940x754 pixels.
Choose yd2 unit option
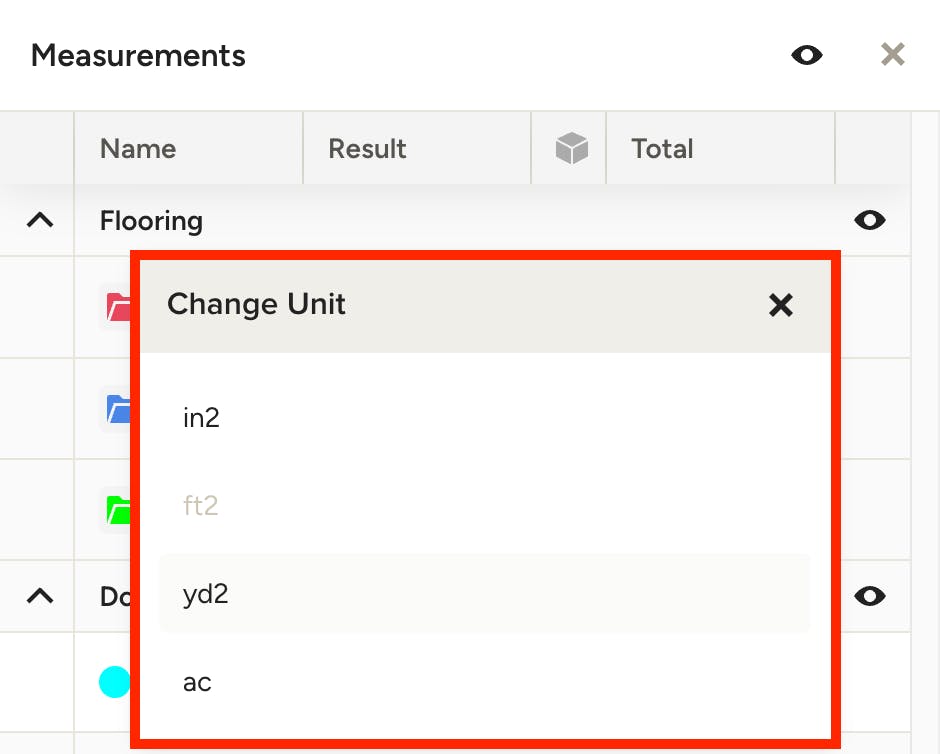click(484, 594)
